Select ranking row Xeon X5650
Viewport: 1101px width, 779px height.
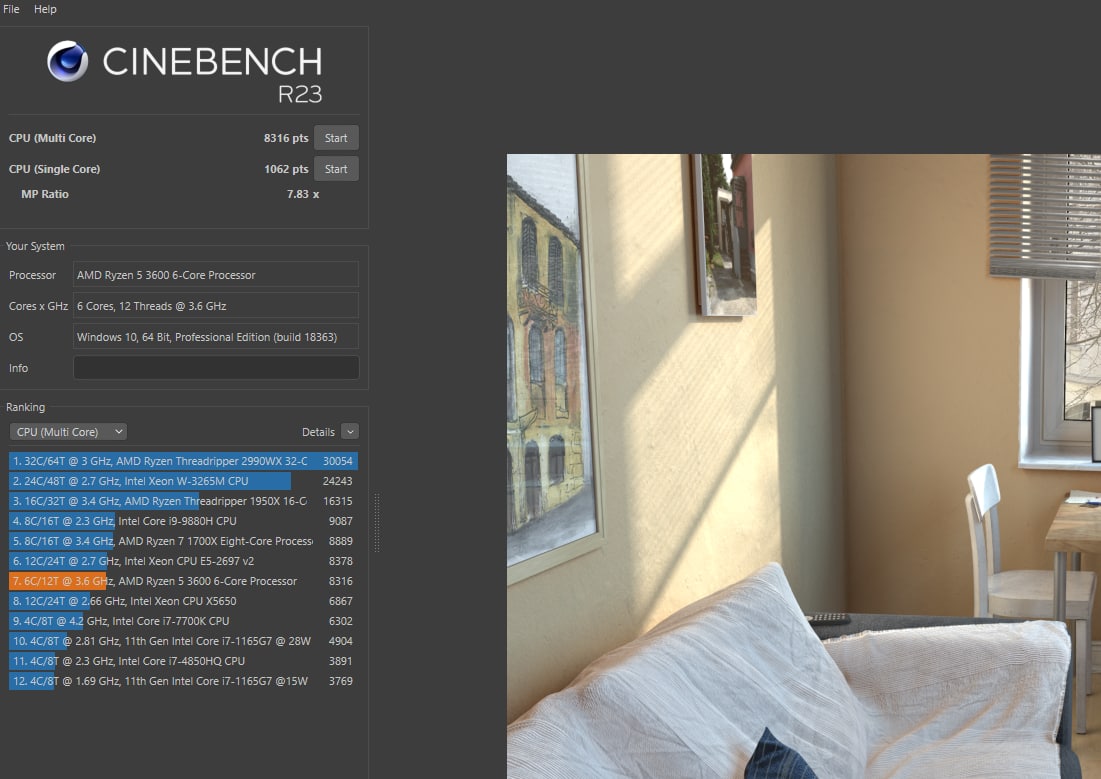[183, 601]
